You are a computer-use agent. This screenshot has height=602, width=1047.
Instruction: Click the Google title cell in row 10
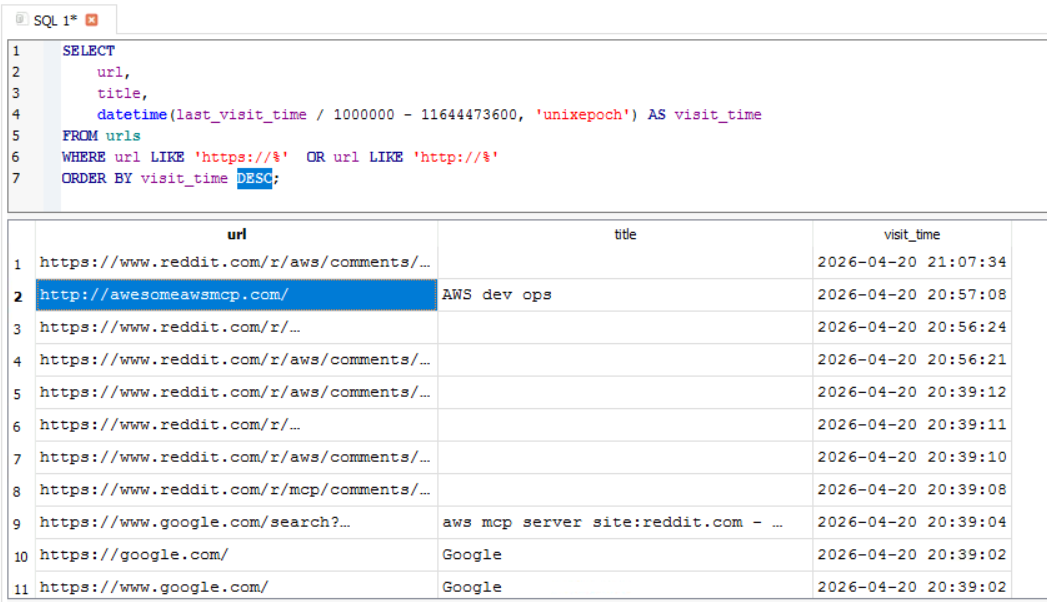625,555
